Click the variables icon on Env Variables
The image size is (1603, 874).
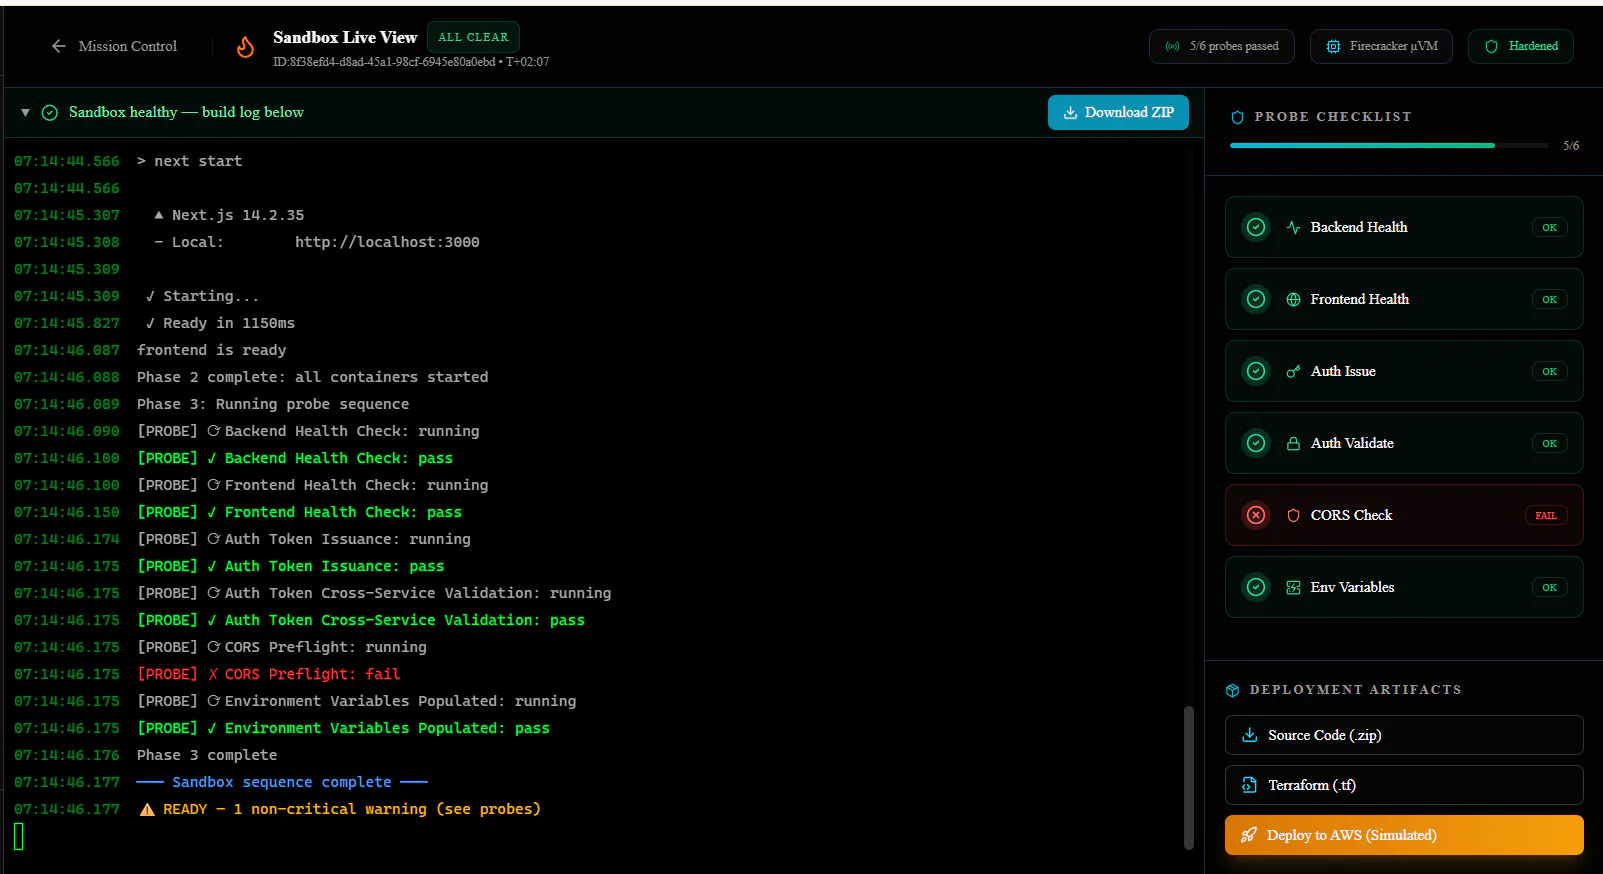[x=1293, y=587]
